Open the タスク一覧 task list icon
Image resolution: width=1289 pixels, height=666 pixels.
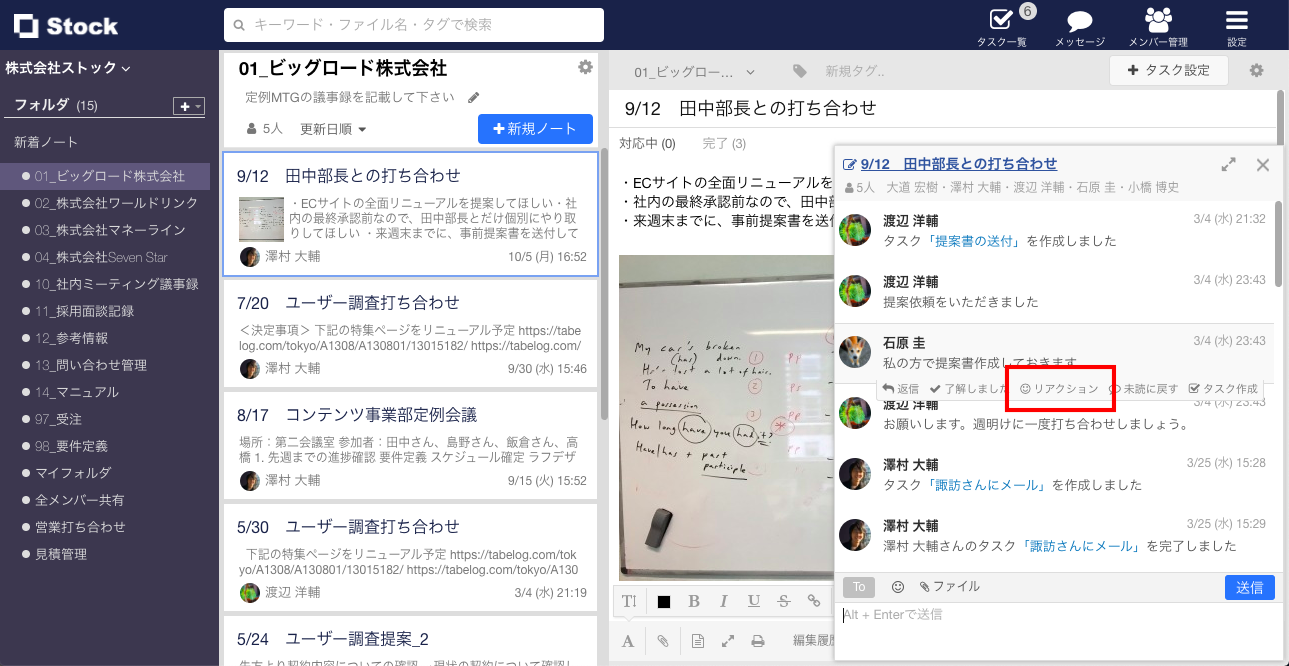coord(1001,26)
